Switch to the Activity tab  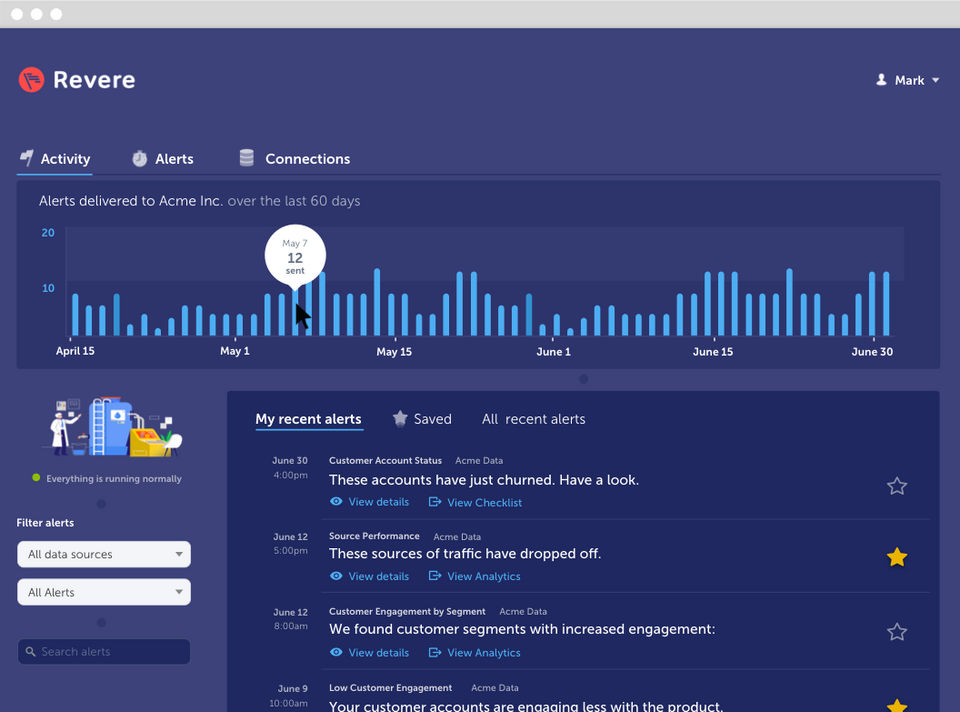pos(54,159)
